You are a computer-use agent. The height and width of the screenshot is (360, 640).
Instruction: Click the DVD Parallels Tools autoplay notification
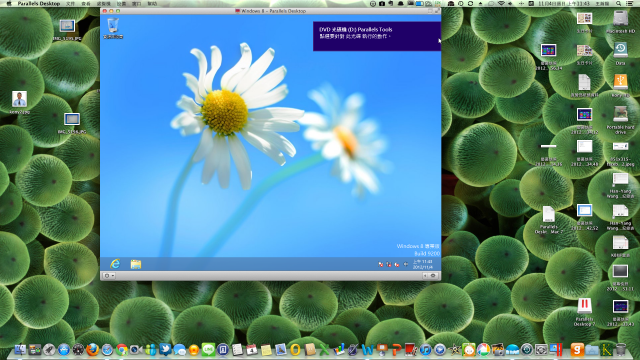click(377, 36)
